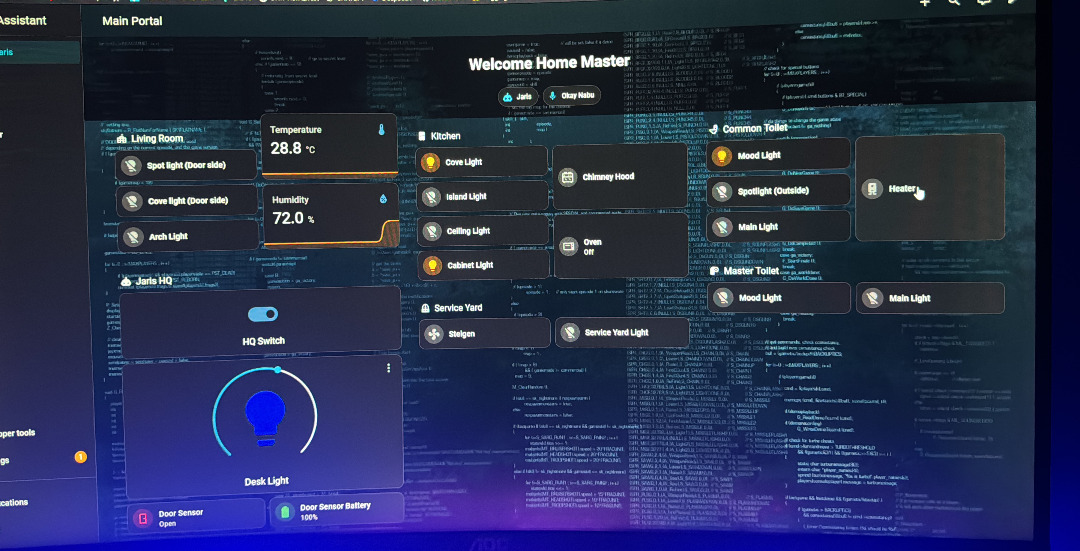Click the Service Yard heading icon
This screenshot has width=1080, height=551.
click(x=426, y=309)
